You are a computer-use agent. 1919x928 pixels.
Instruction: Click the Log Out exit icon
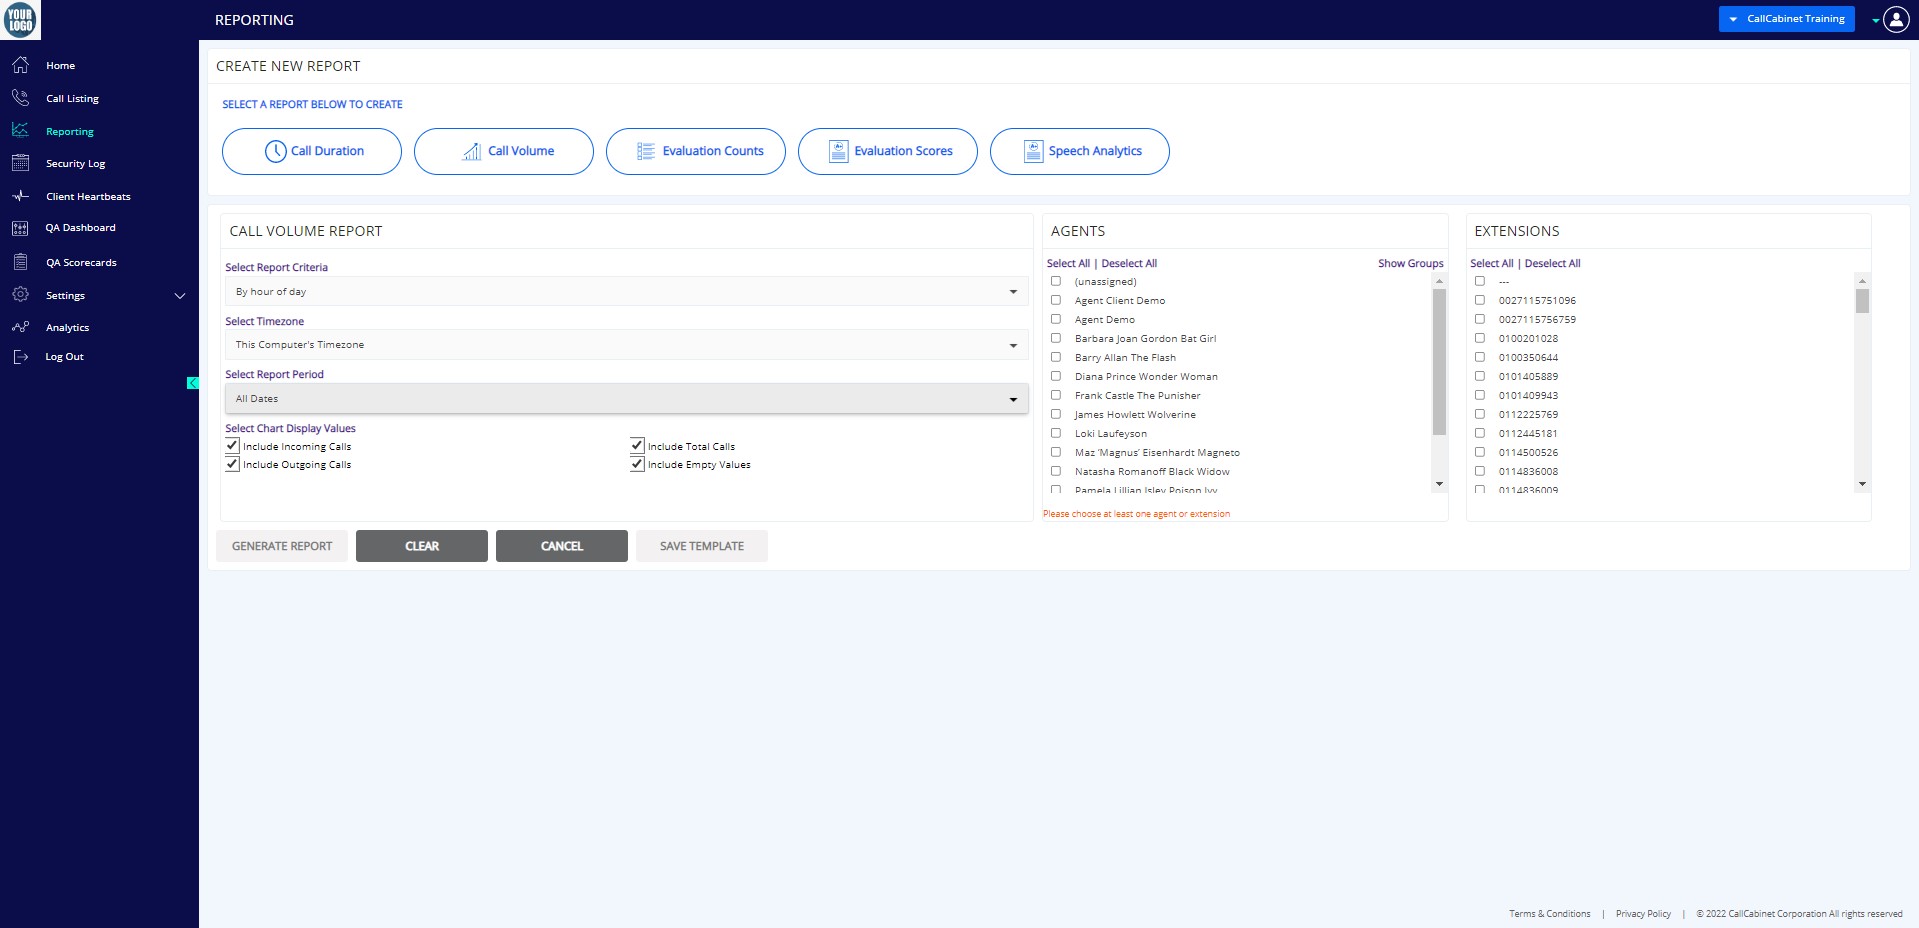pyautogui.click(x=20, y=356)
